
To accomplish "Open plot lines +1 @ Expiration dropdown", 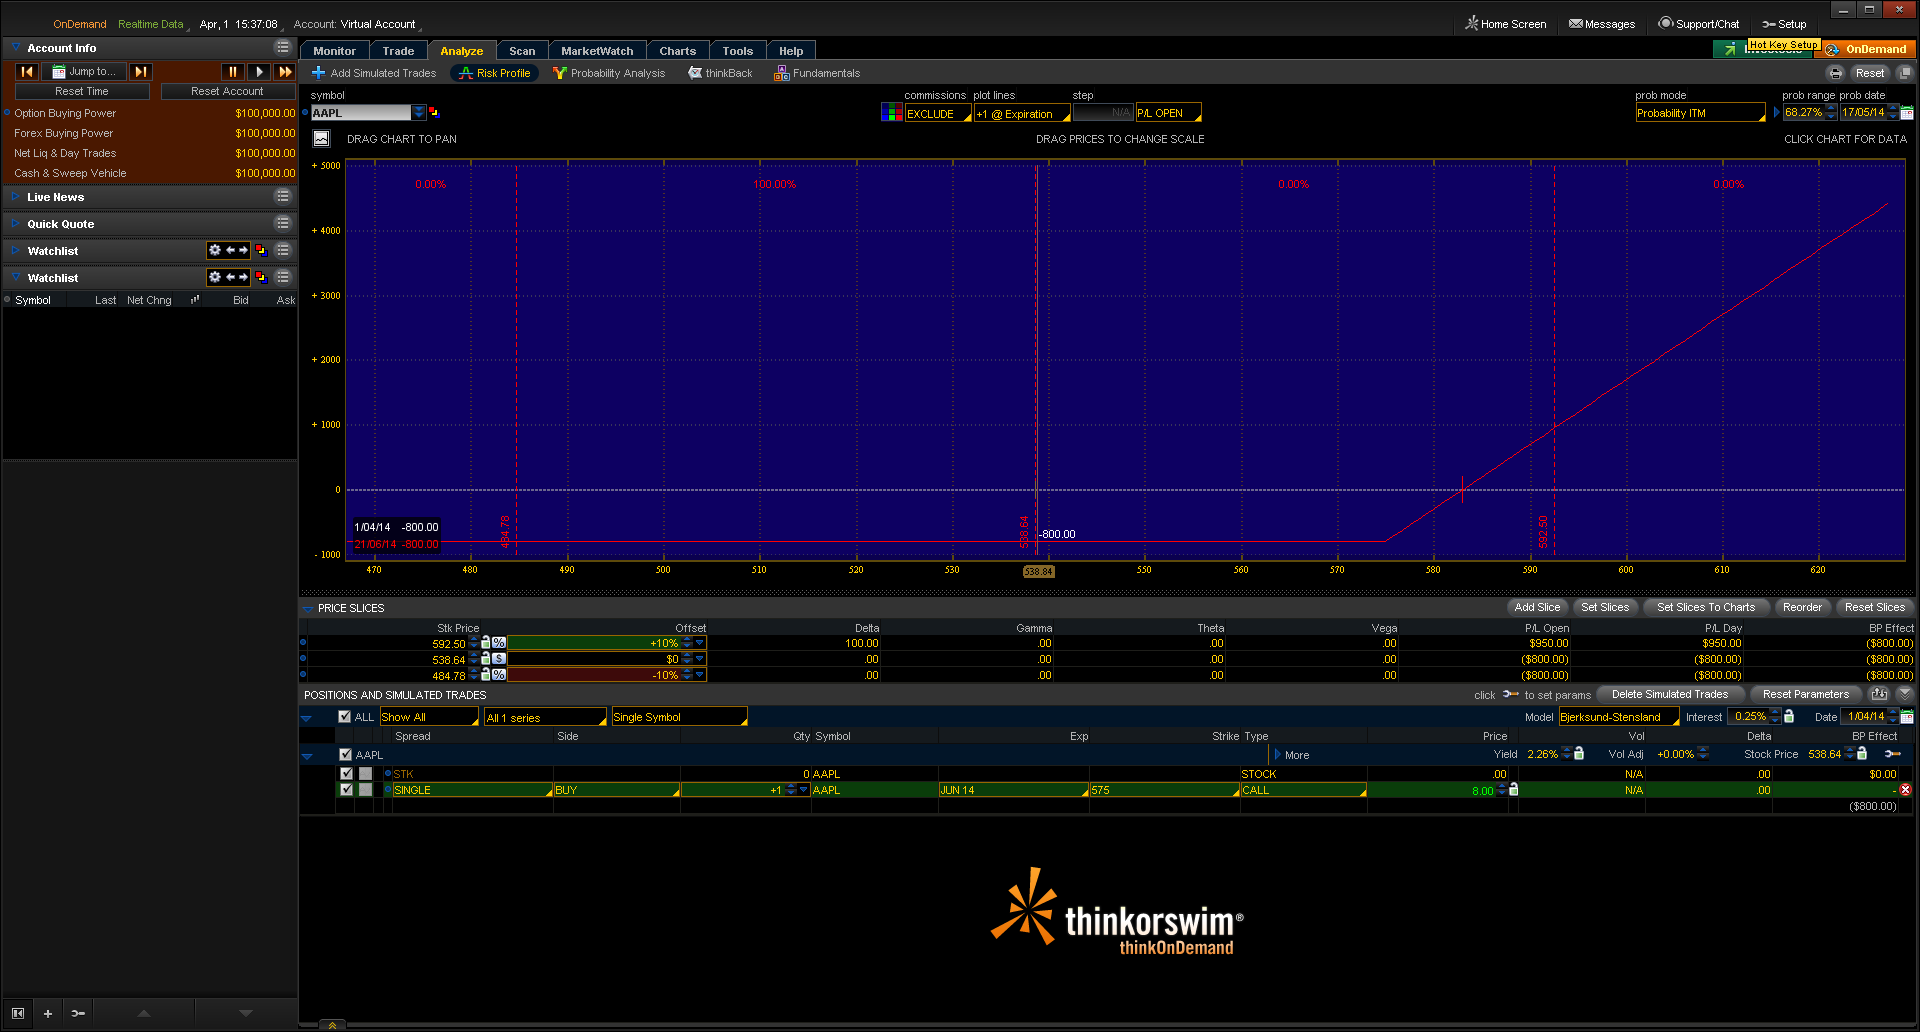I will 1021,114.
